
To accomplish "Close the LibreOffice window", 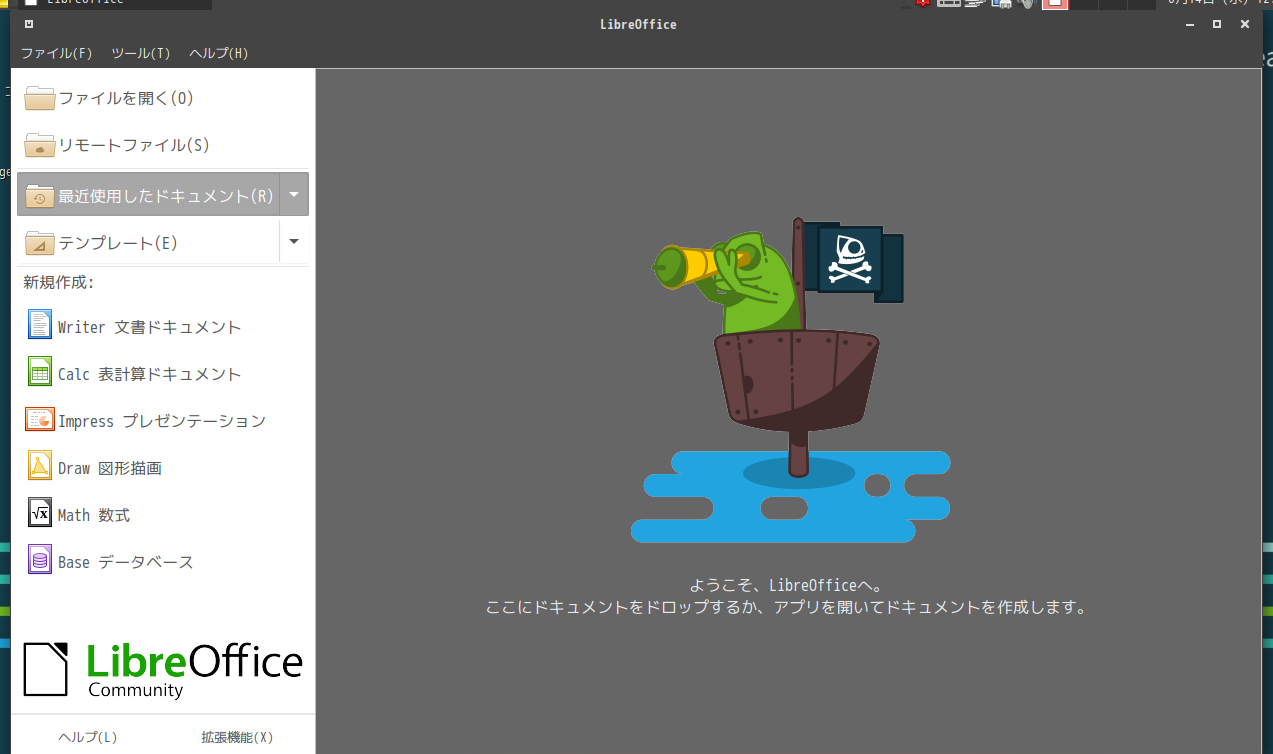I will pyautogui.click(x=1245, y=24).
